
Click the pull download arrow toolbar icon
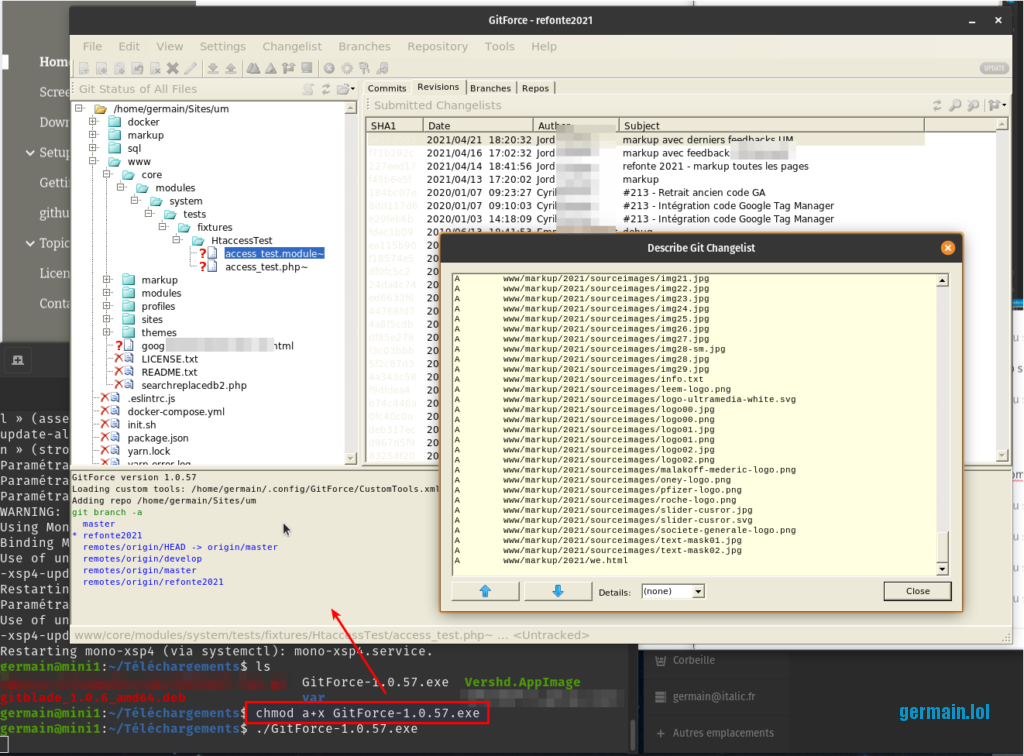click(213, 68)
